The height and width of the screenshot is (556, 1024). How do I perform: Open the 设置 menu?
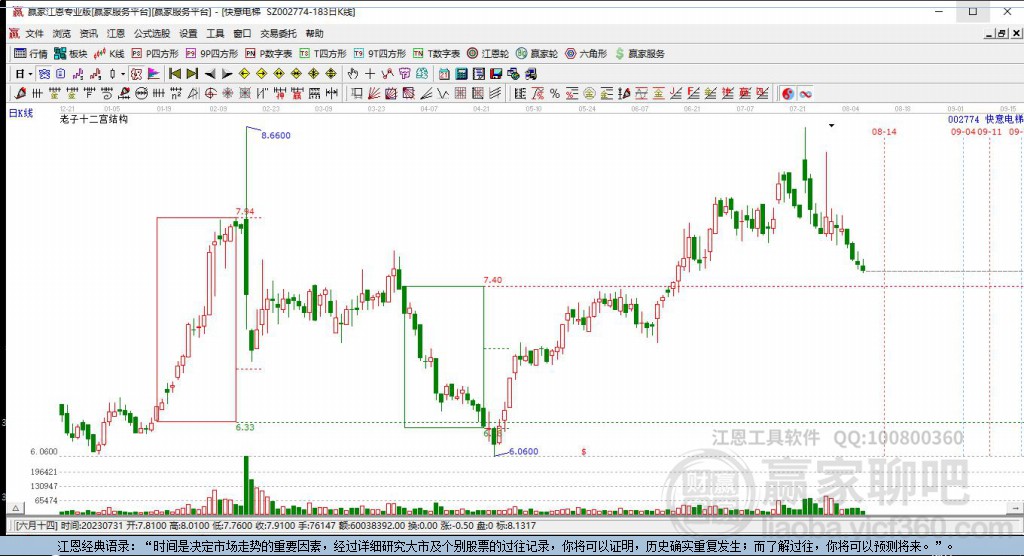click(188, 33)
